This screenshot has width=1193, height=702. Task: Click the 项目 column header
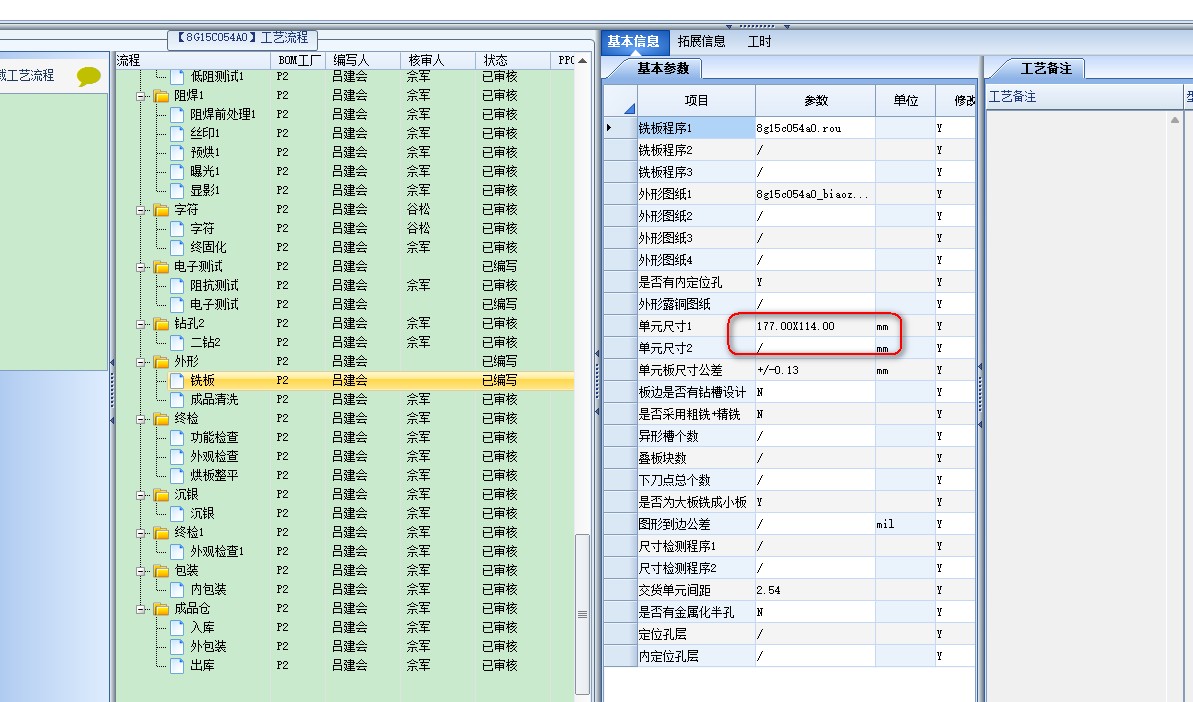pos(696,100)
